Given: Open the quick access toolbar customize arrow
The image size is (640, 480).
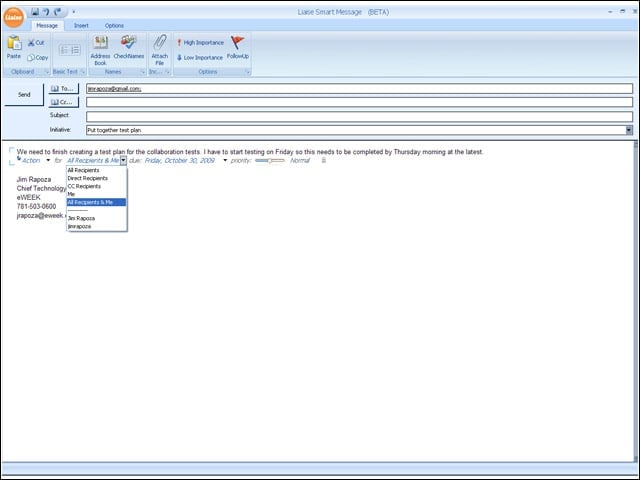Looking at the screenshot, I should pos(73,12).
